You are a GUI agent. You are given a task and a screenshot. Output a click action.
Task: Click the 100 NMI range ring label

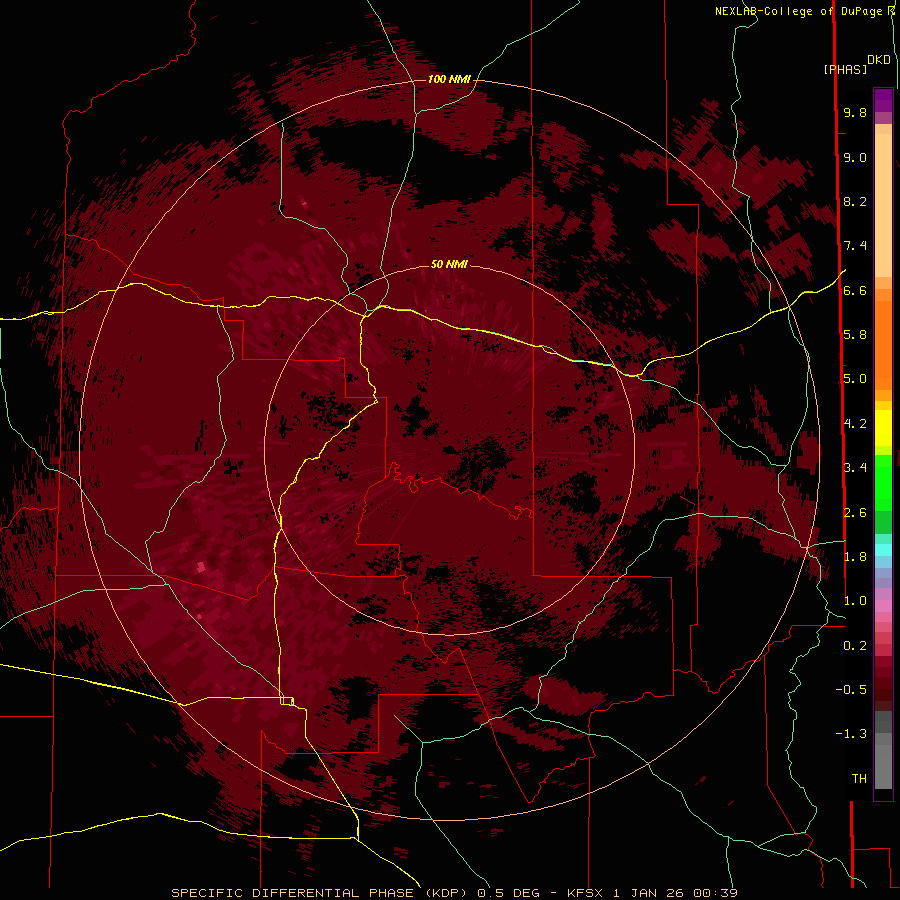(449, 79)
